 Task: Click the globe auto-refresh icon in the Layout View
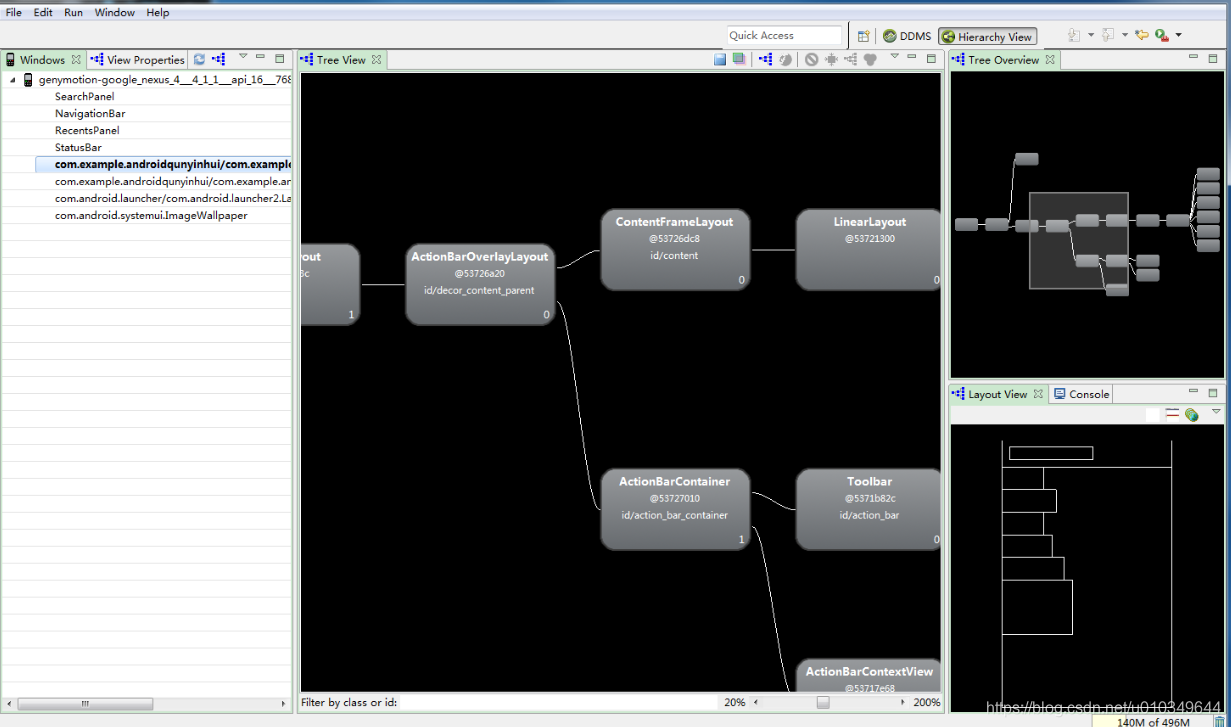1191,414
